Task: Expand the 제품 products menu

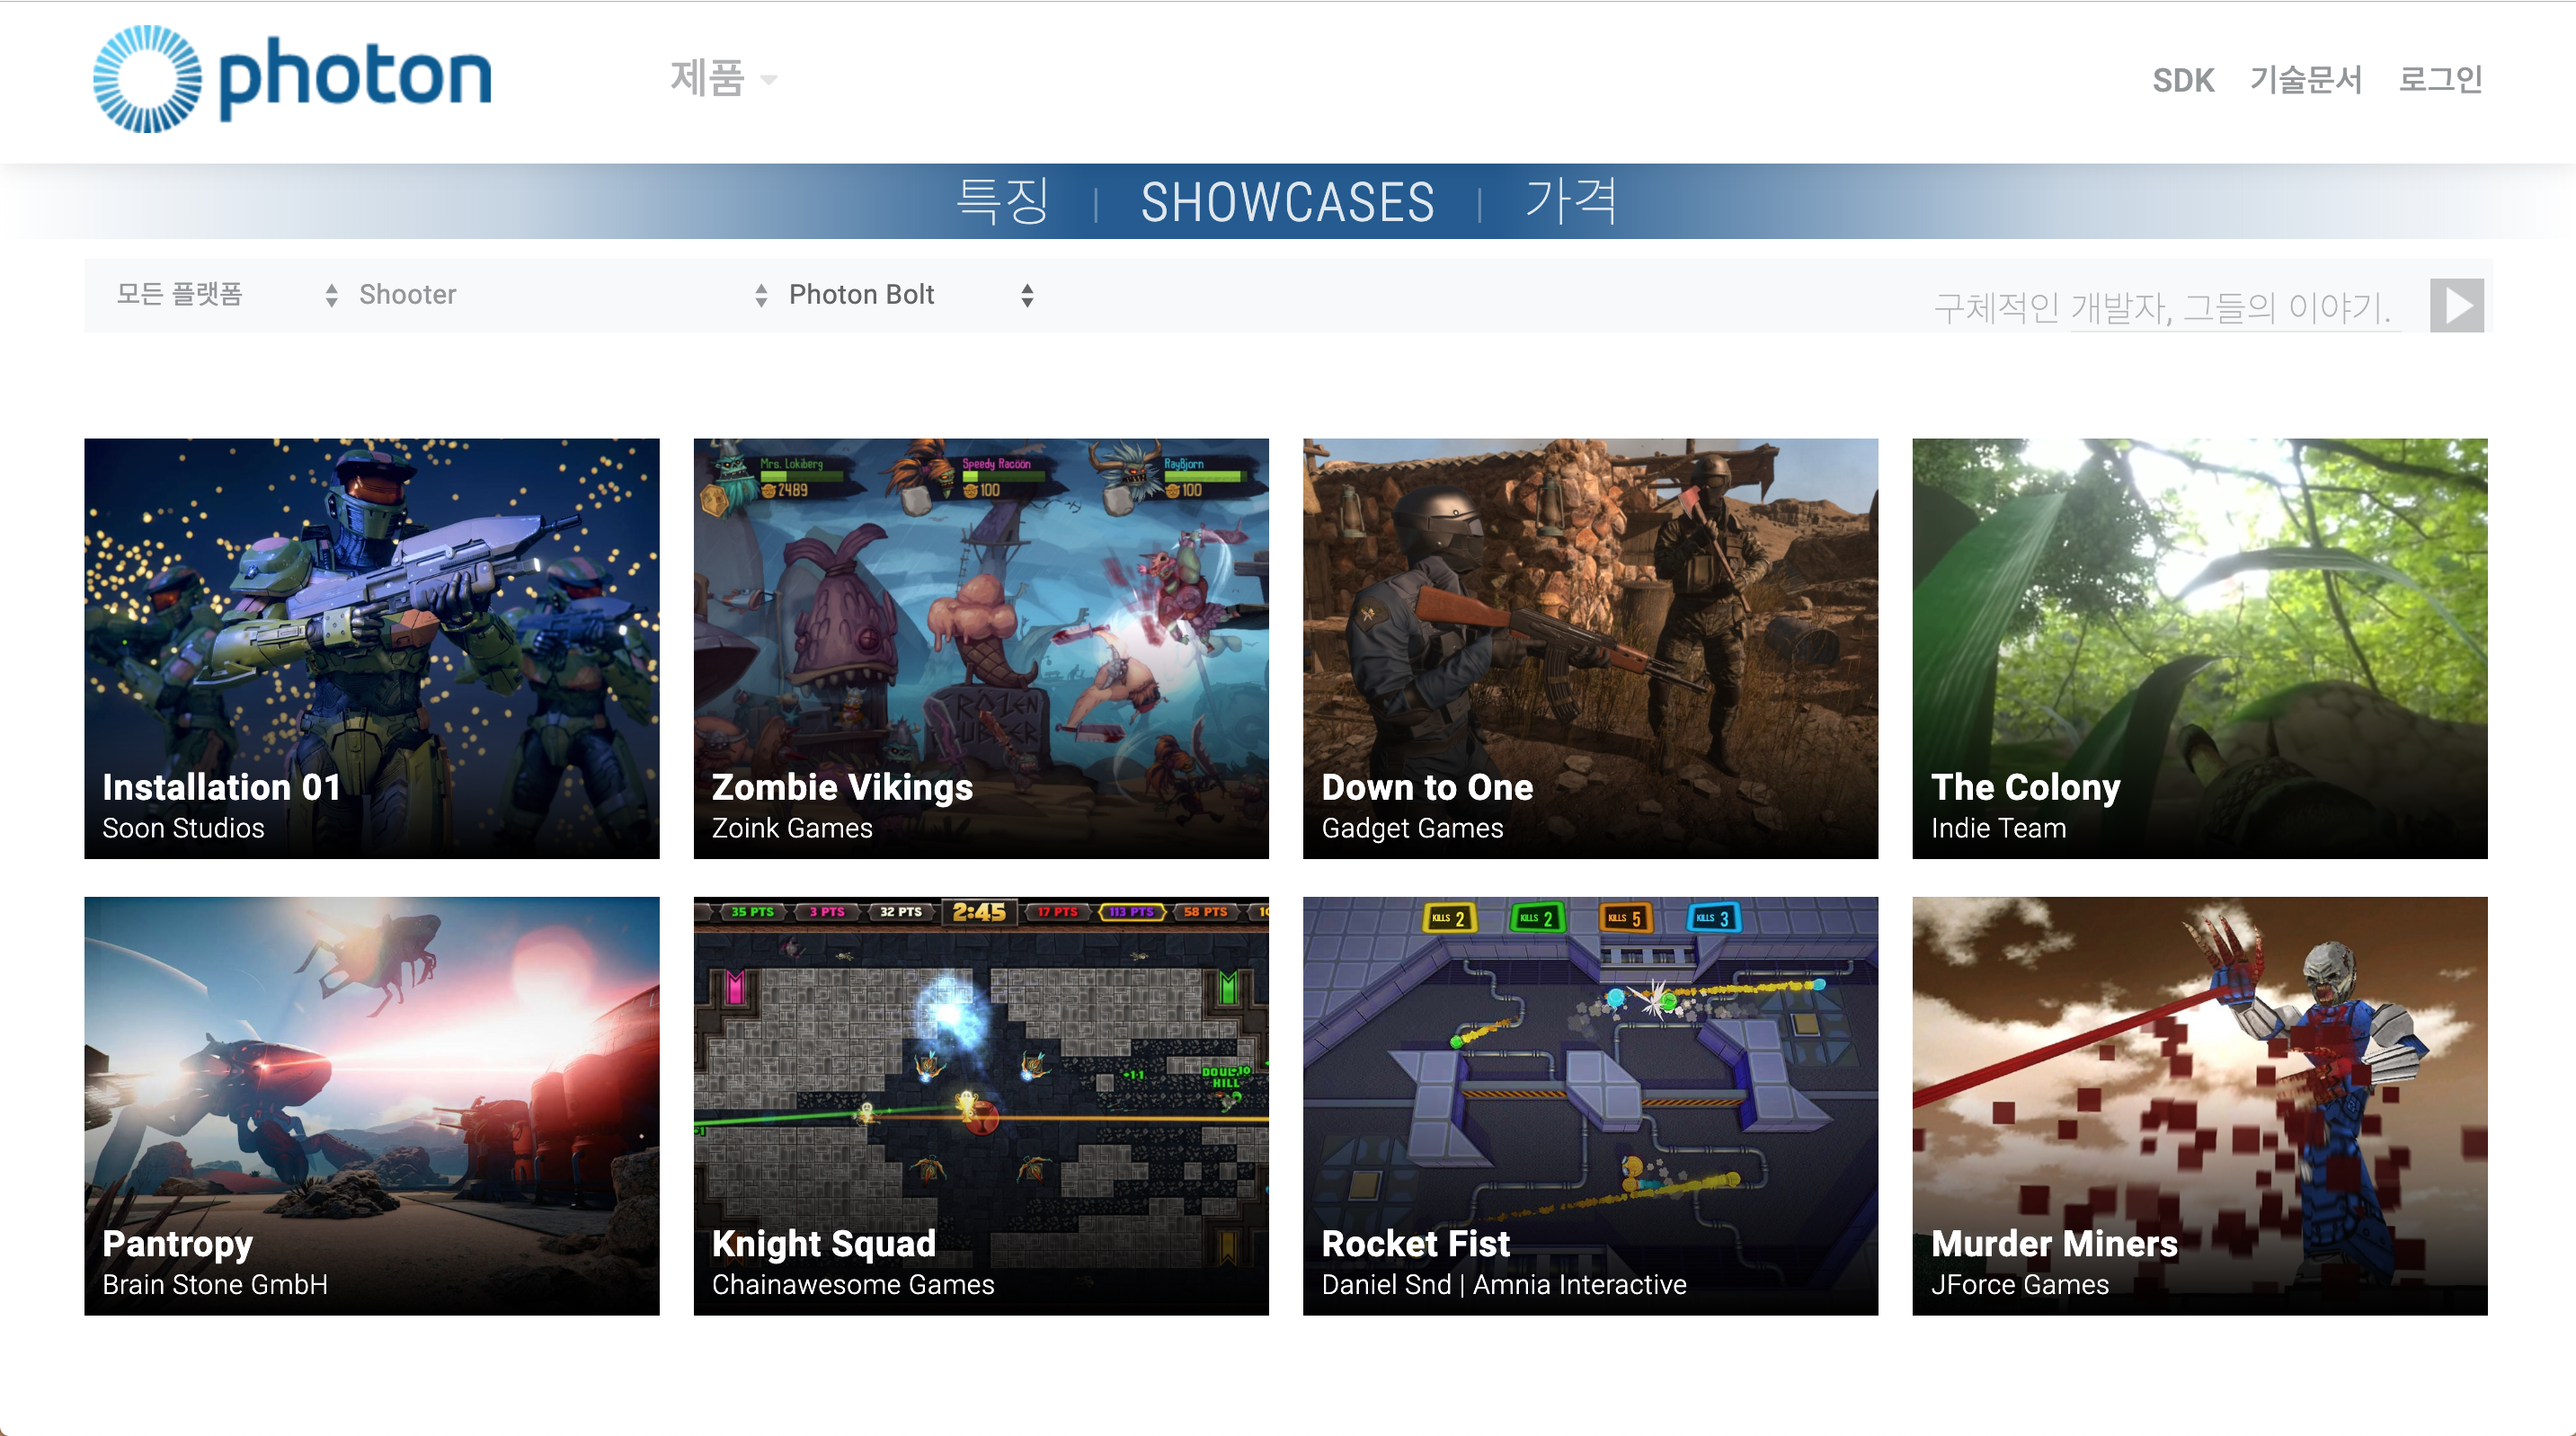Action: (722, 79)
